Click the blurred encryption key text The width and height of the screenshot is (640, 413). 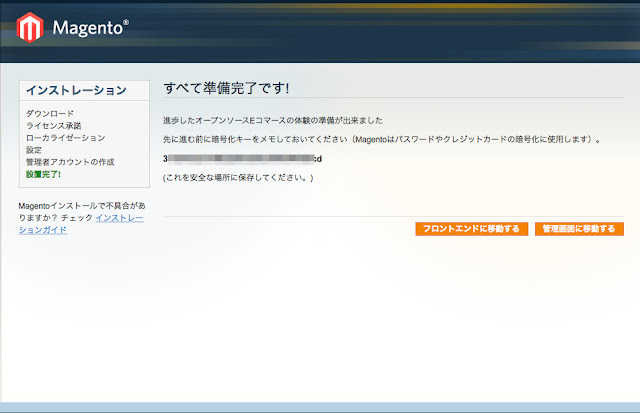point(242,158)
